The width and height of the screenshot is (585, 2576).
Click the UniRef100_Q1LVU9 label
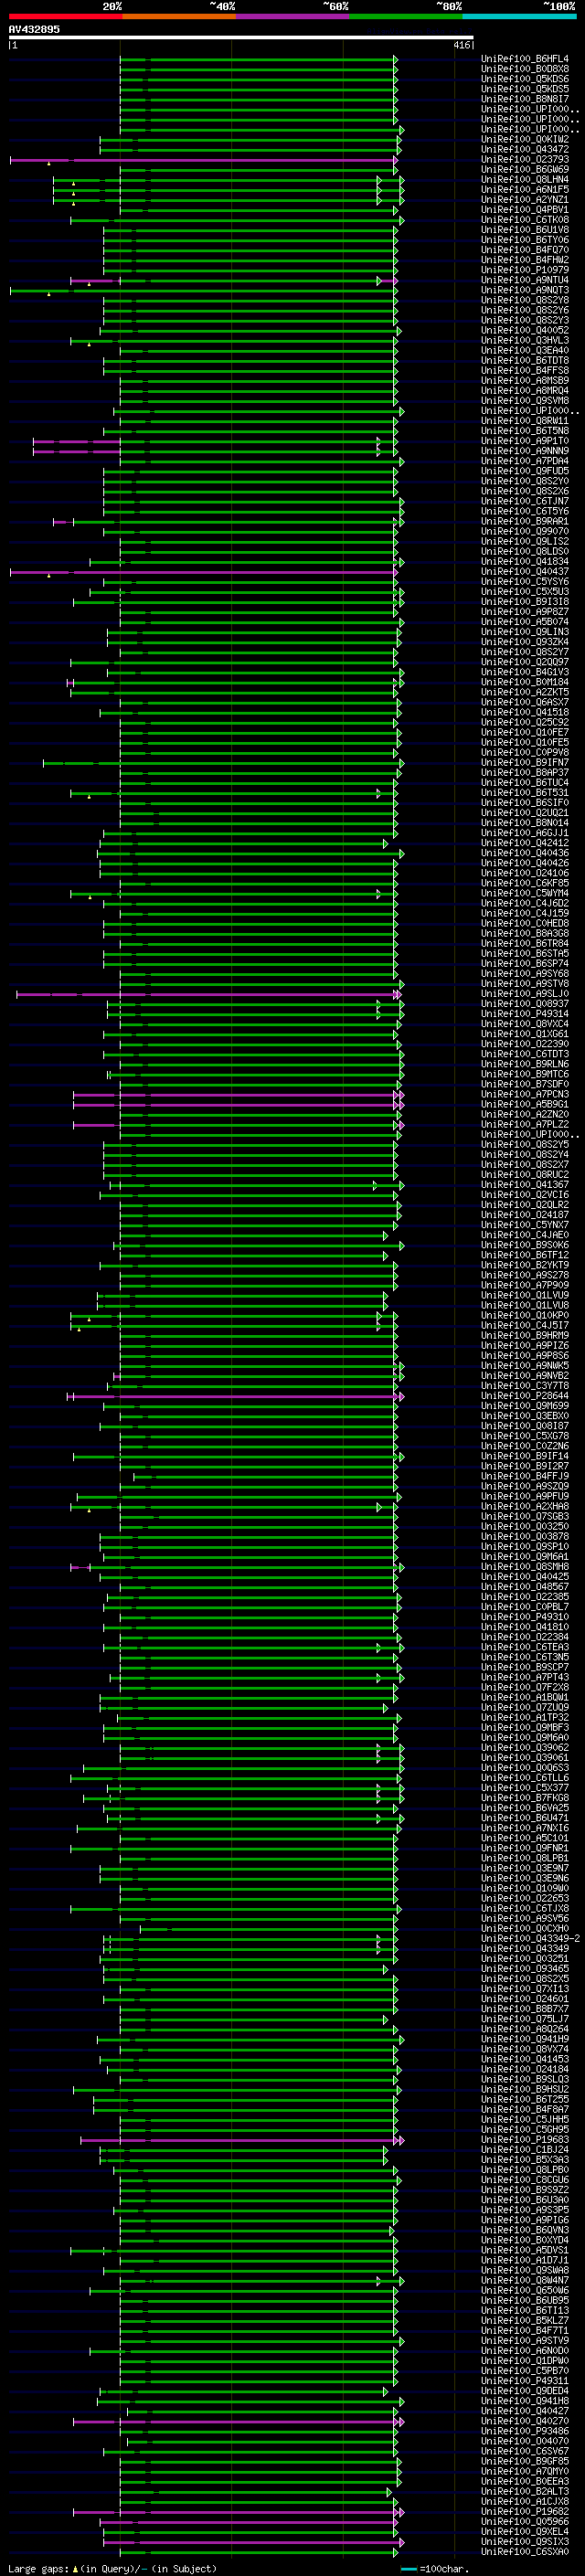[x=525, y=1294]
